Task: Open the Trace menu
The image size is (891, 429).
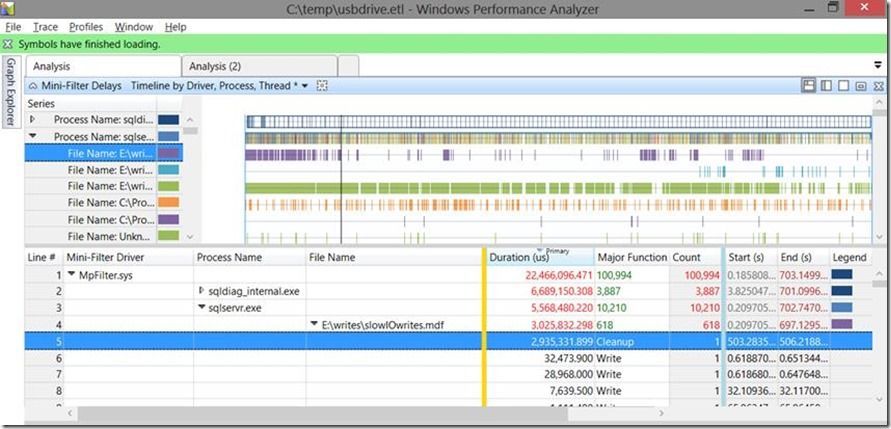Action: [45, 27]
